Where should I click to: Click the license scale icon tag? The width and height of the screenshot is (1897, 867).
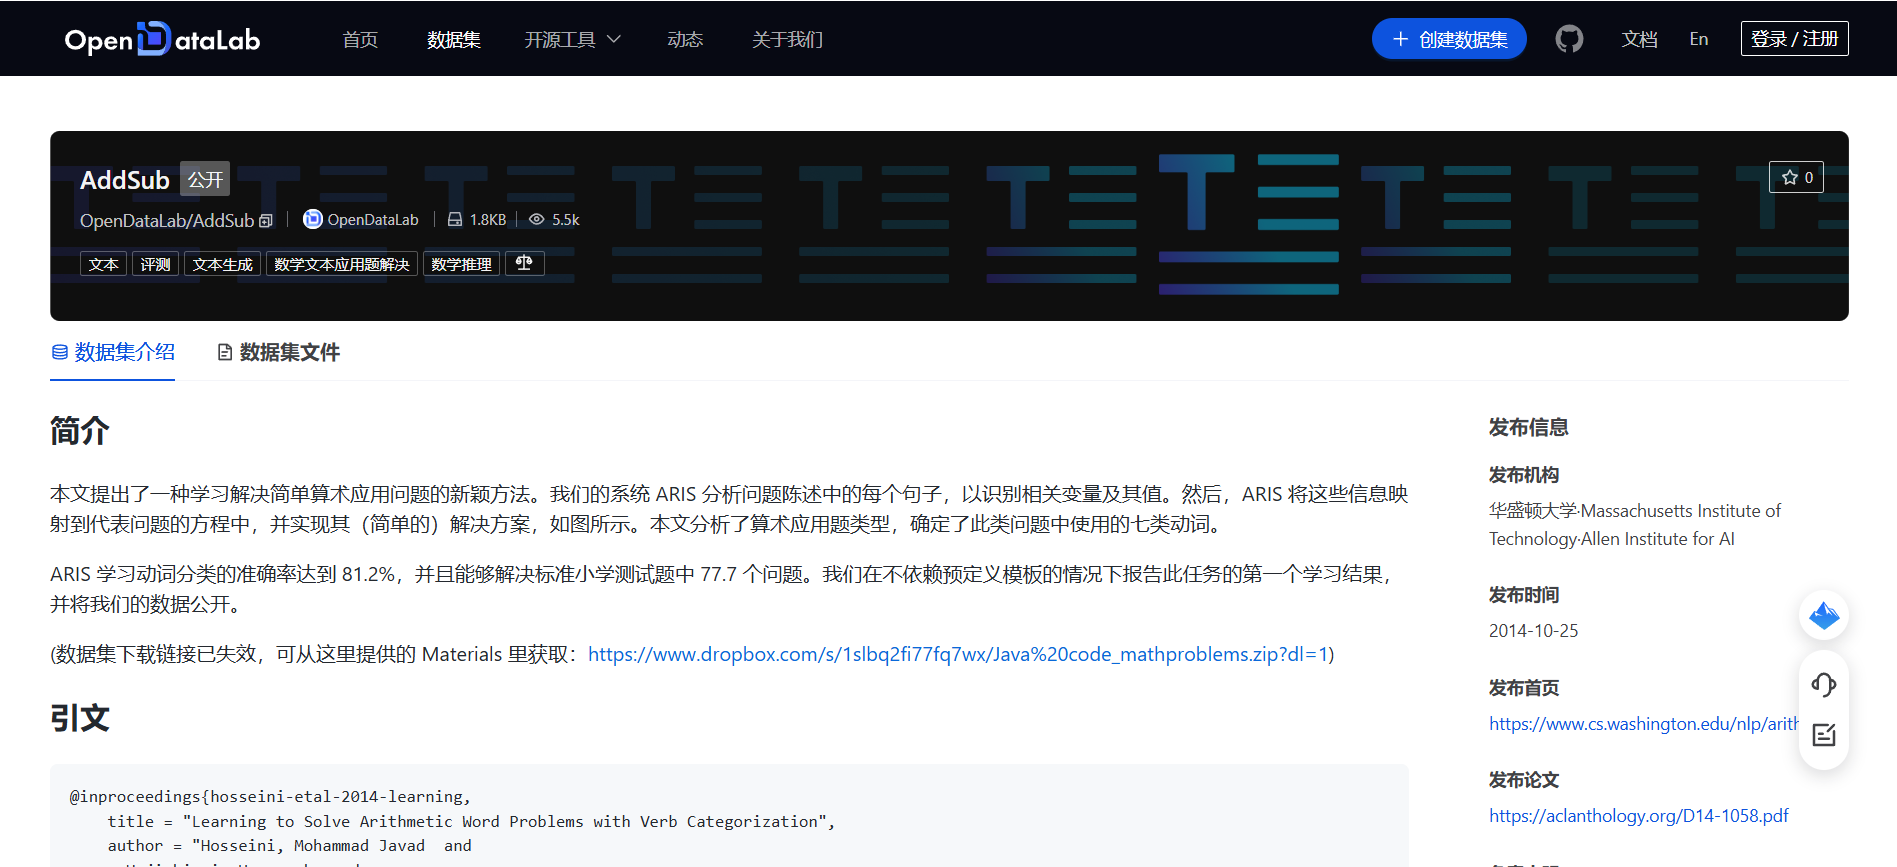pyautogui.click(x=524, y=263)
